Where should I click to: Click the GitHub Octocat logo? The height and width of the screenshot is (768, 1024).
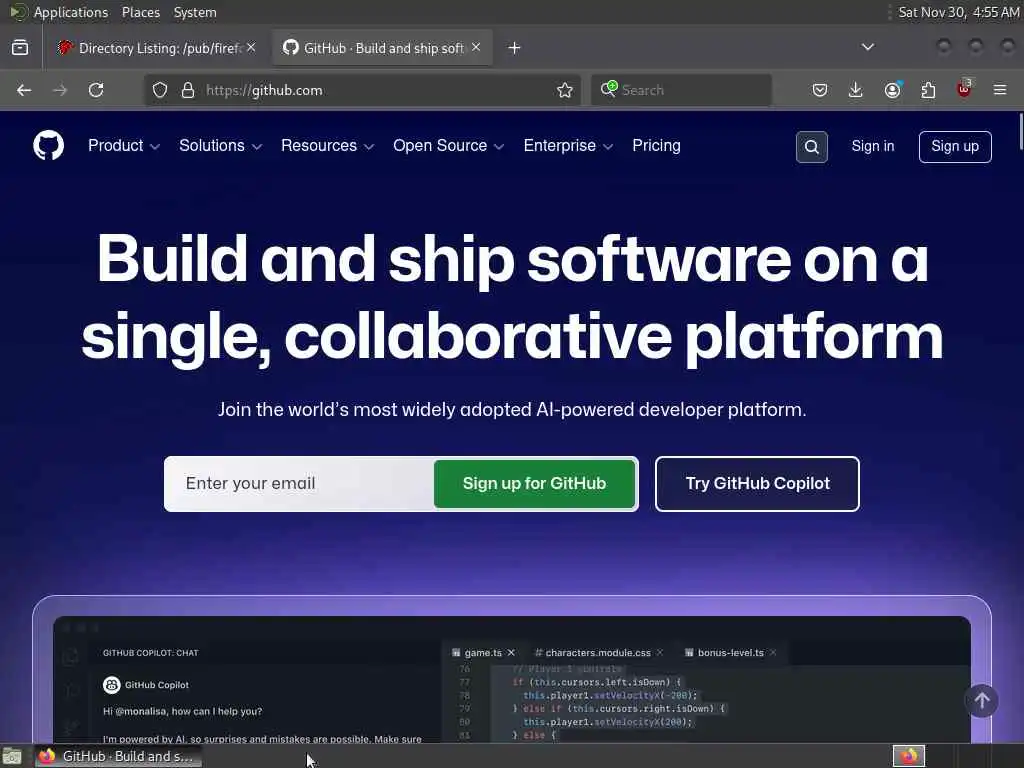pyautogui.click(x=48, y=145)
